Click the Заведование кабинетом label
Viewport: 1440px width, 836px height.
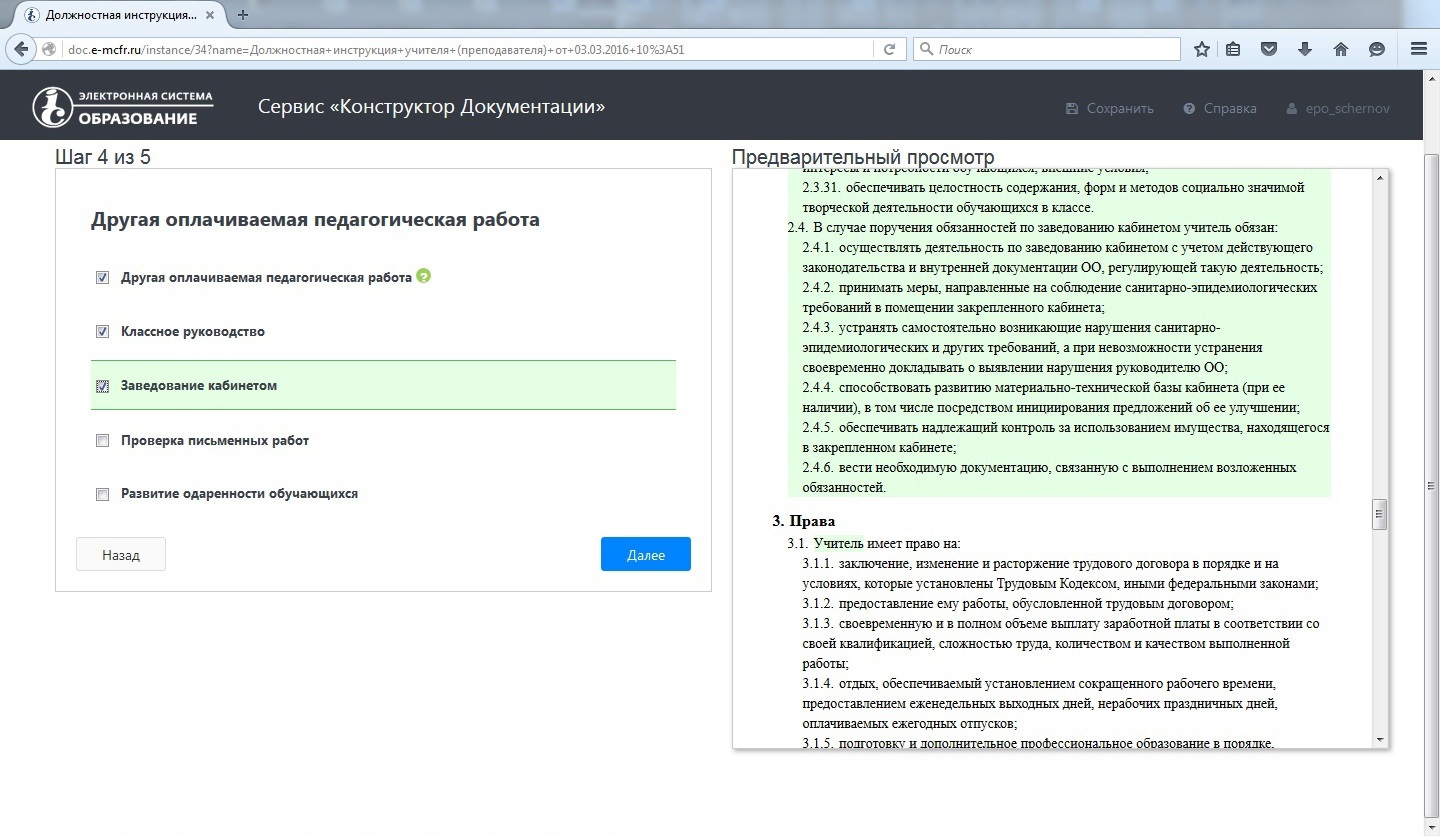click(x=199, y=386)
